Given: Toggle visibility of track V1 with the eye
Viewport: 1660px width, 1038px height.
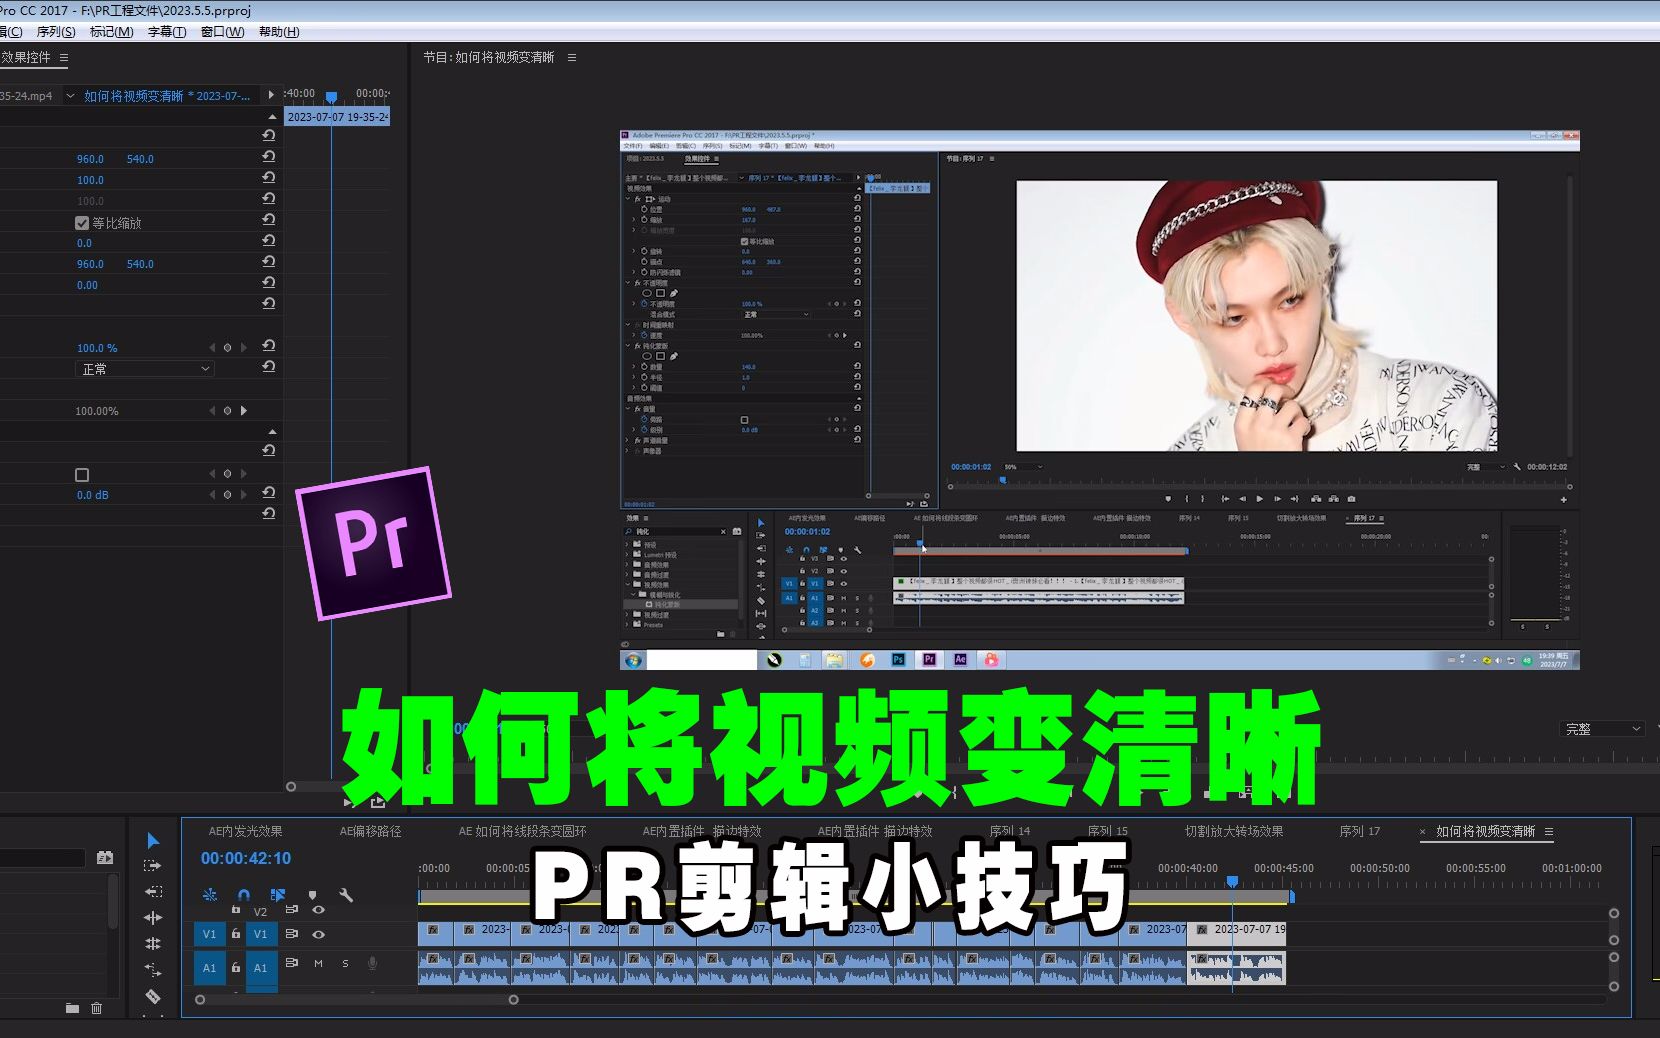Looking at the screenshot, I should pyautogui.click(x=319, y=935).
